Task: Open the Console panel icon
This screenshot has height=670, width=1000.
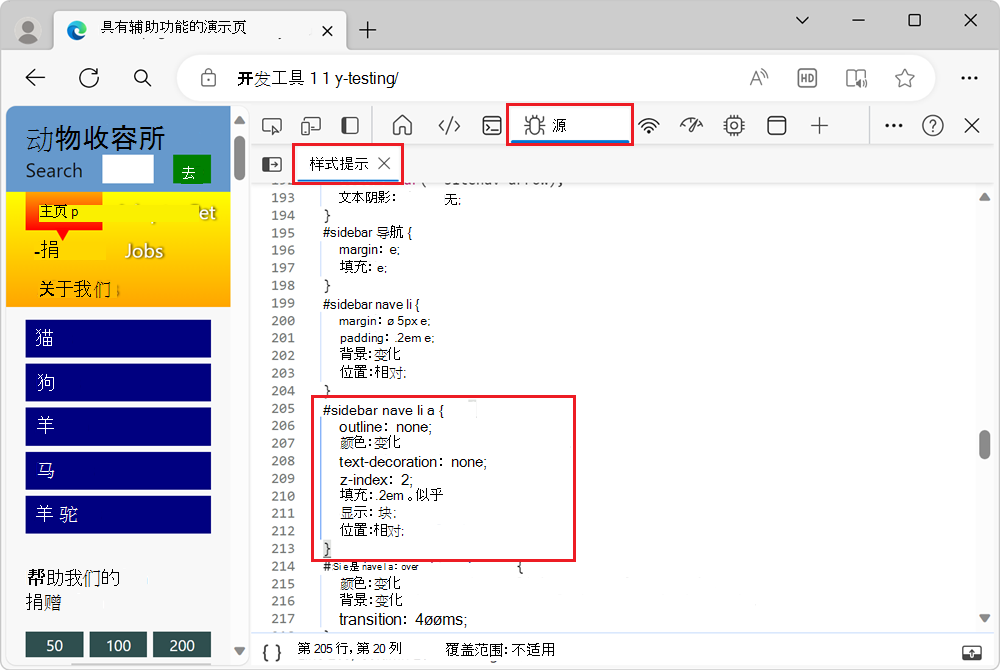Action: coord(491,125)
